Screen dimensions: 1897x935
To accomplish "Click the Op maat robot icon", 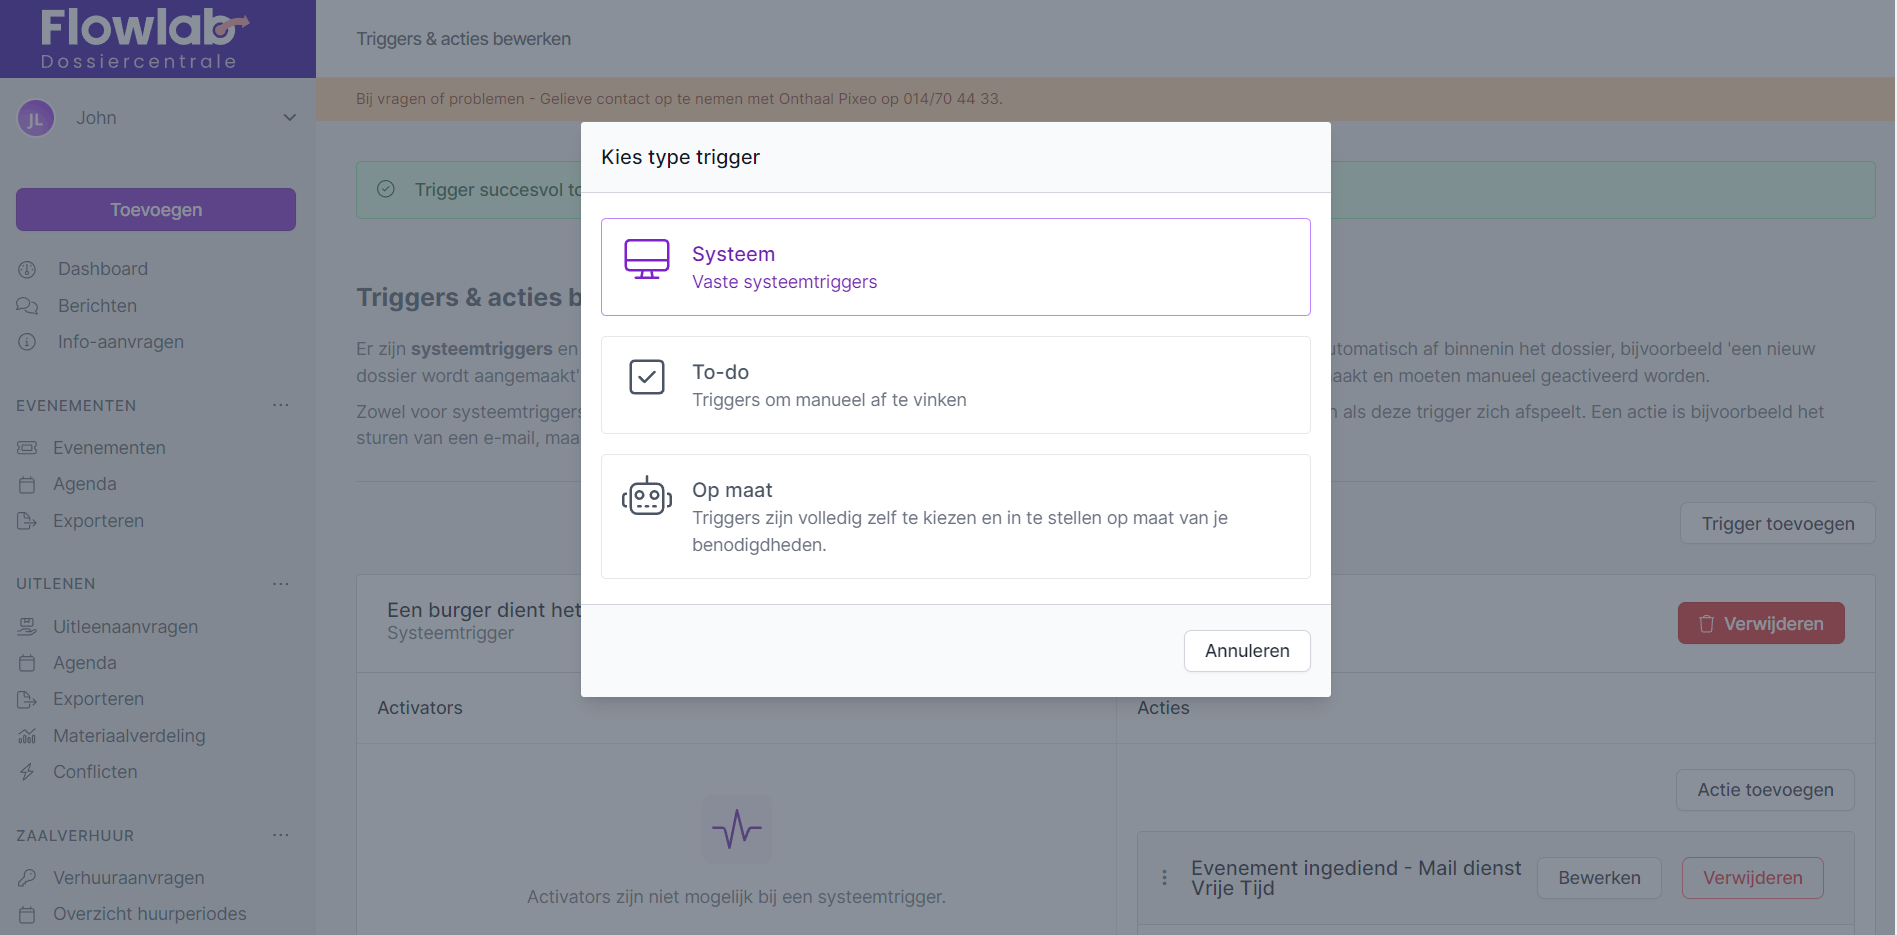I will 646,496.
